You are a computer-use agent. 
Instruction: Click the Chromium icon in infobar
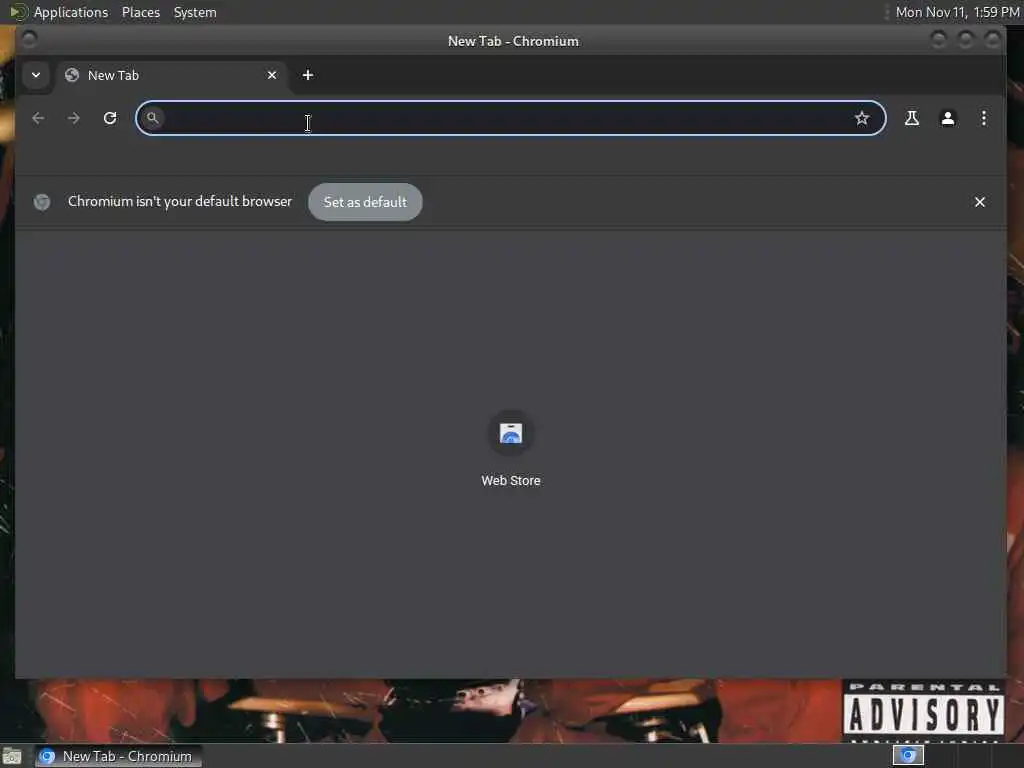click(x=42, y=202)
